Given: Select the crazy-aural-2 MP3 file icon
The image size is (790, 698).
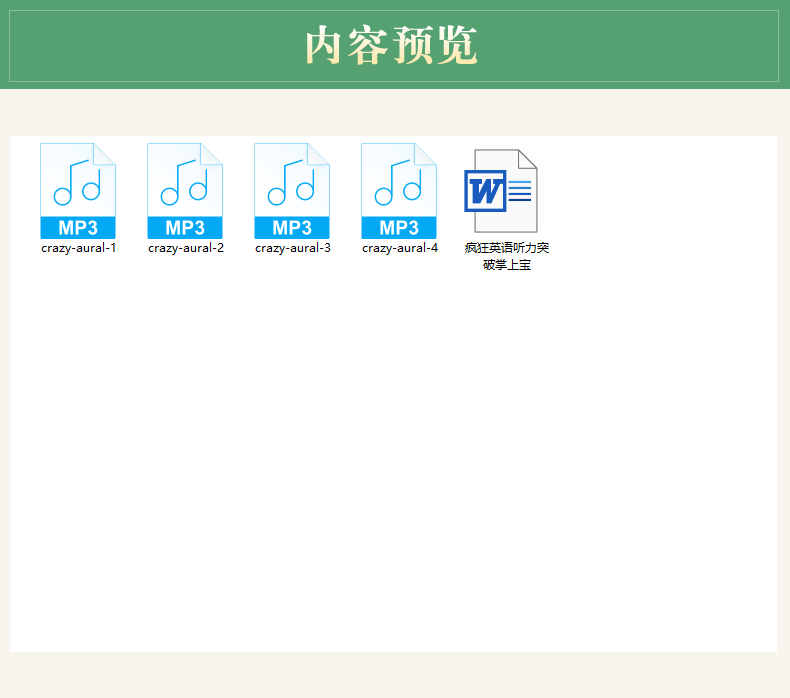Looking at the screenshot, I should coord(185,191).
